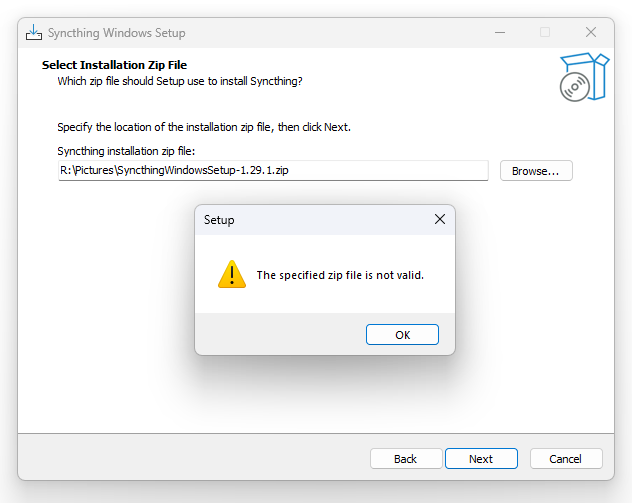Focus the zip file path input field
Screen dimensions: 632x503
272,171
